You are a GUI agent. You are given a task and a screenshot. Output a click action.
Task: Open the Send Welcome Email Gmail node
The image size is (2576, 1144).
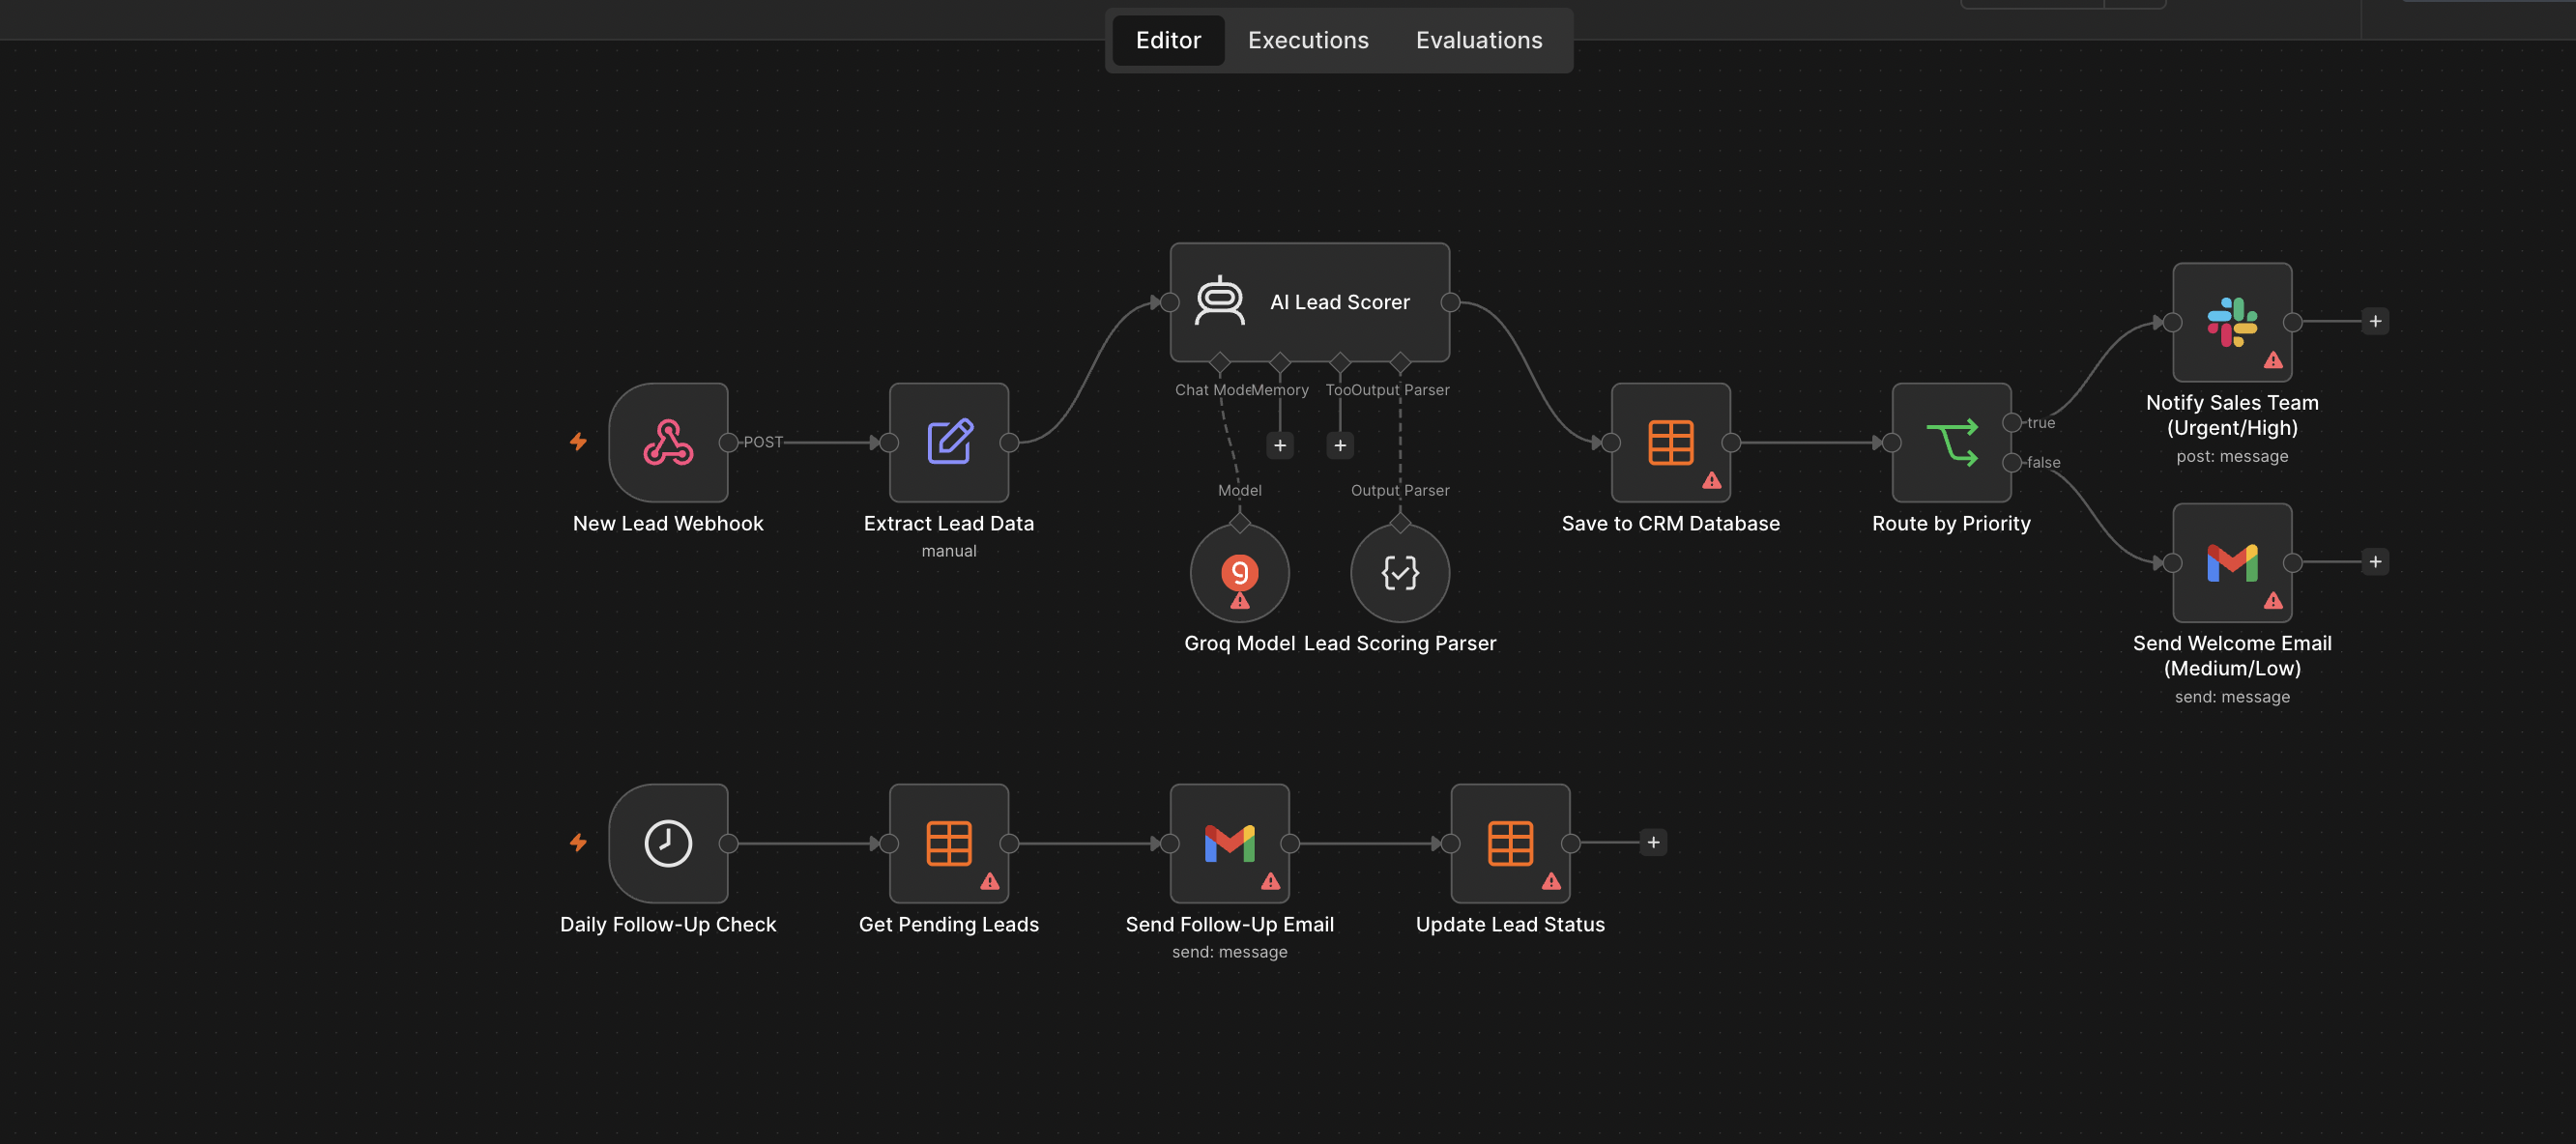[x=2233, y=562]
